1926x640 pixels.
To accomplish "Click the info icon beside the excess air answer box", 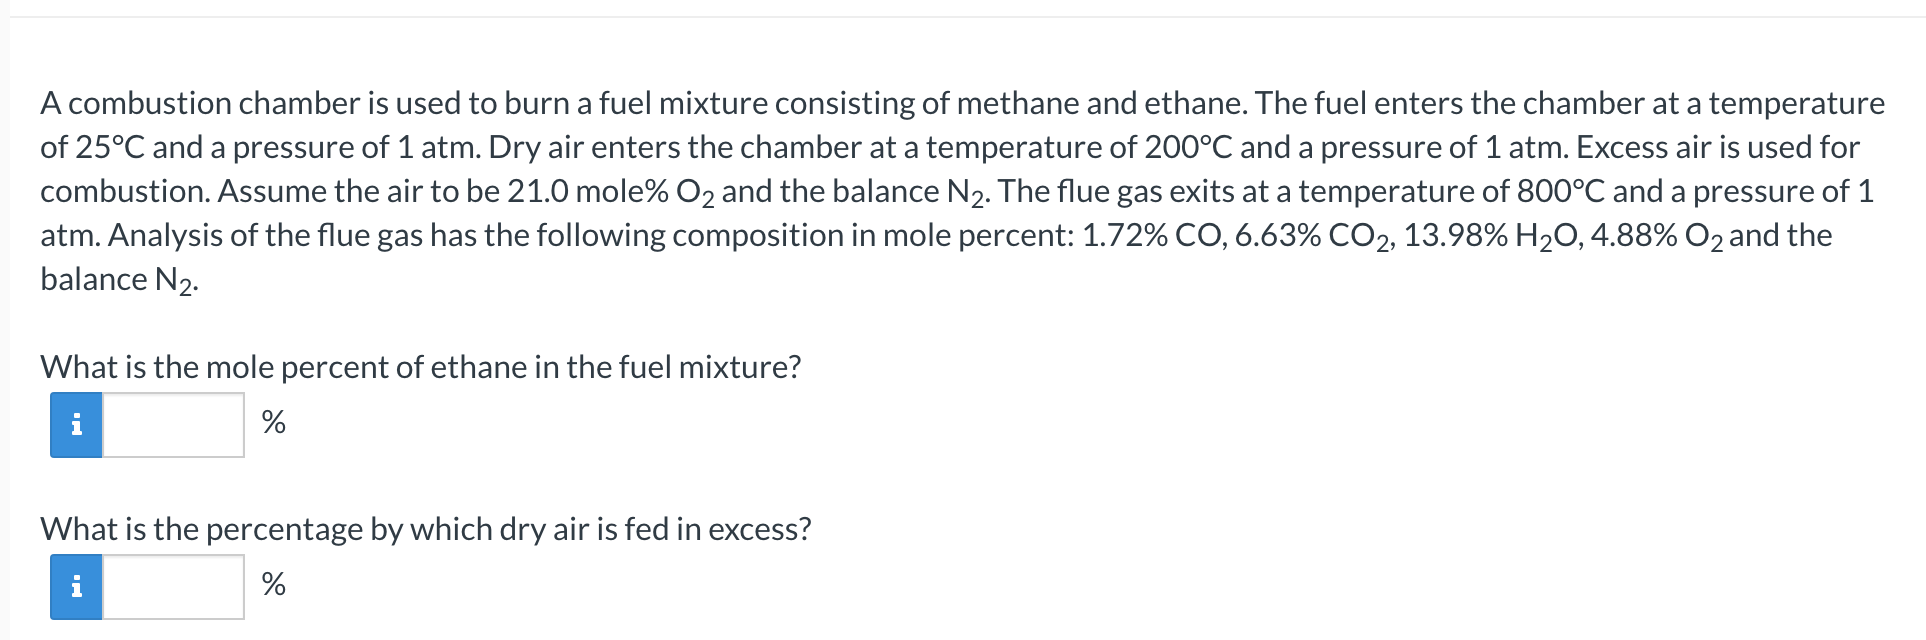I will (76, 587).
